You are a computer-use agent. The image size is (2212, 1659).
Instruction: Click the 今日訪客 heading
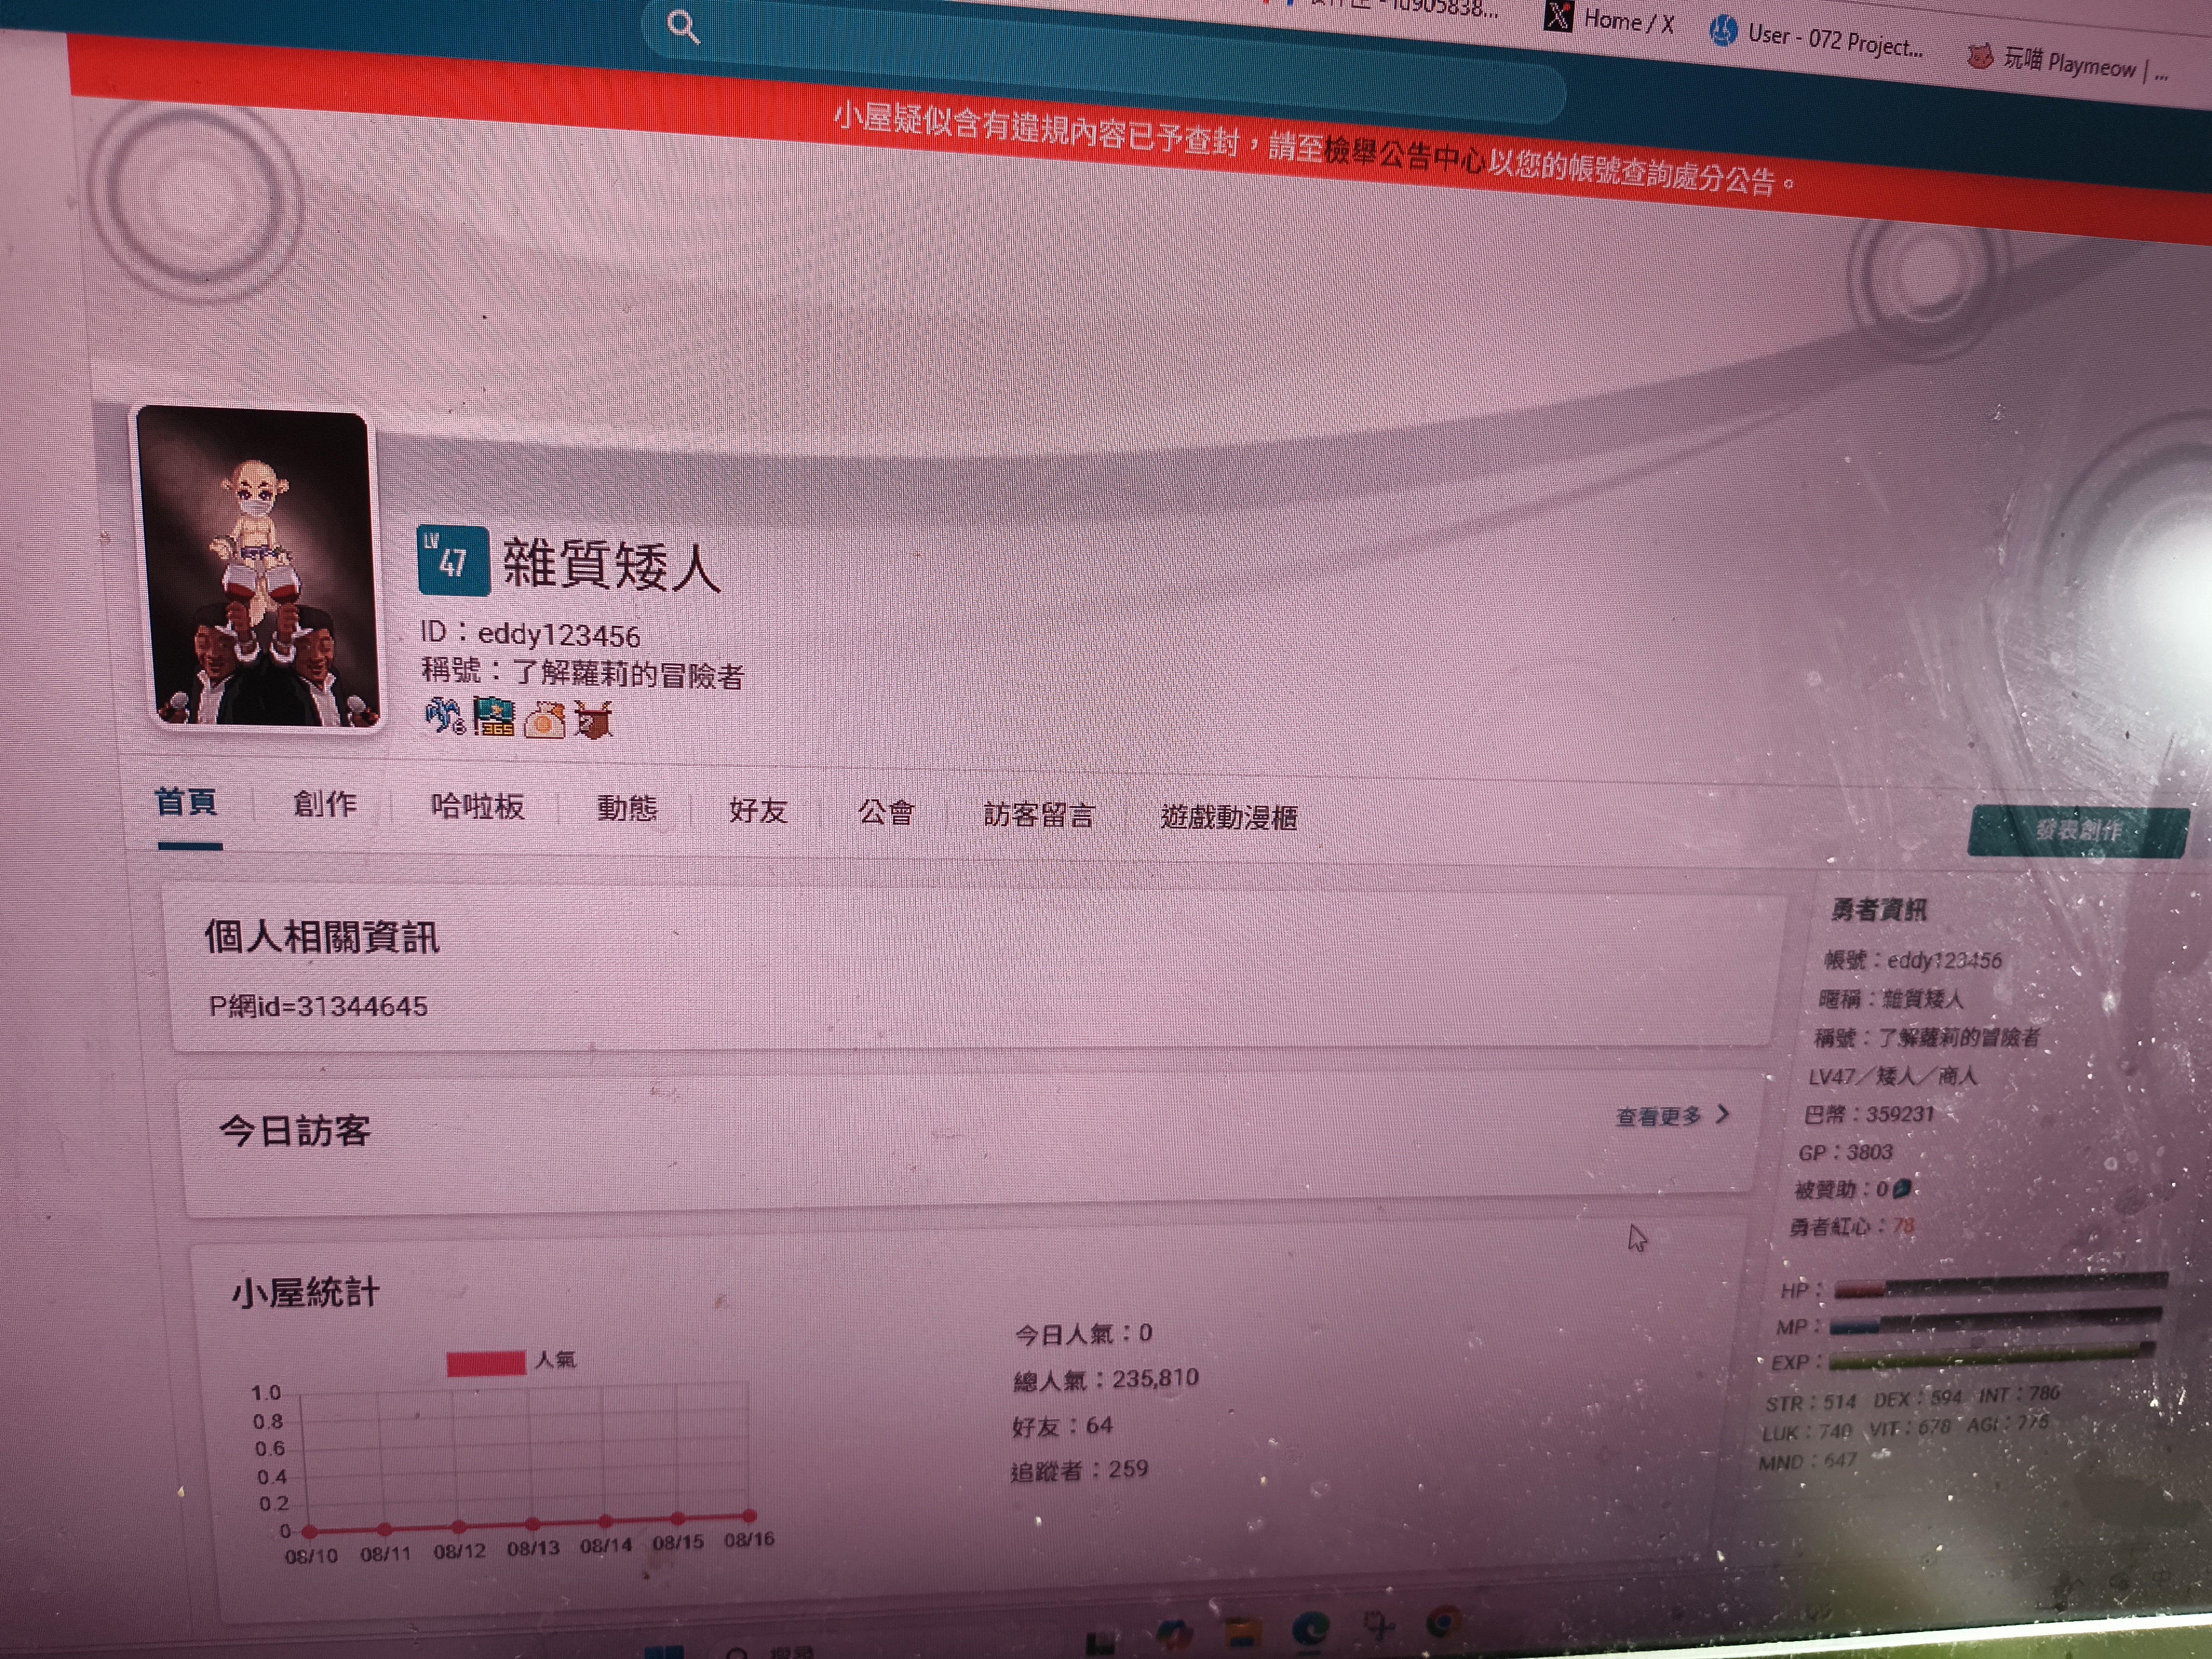click(295, 1131)
